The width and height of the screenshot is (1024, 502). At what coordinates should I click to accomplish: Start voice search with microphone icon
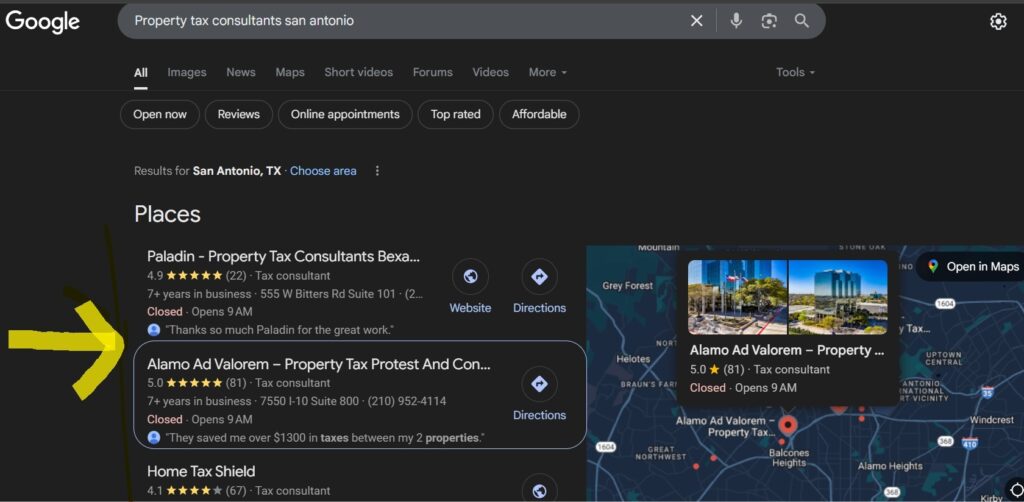736,21
